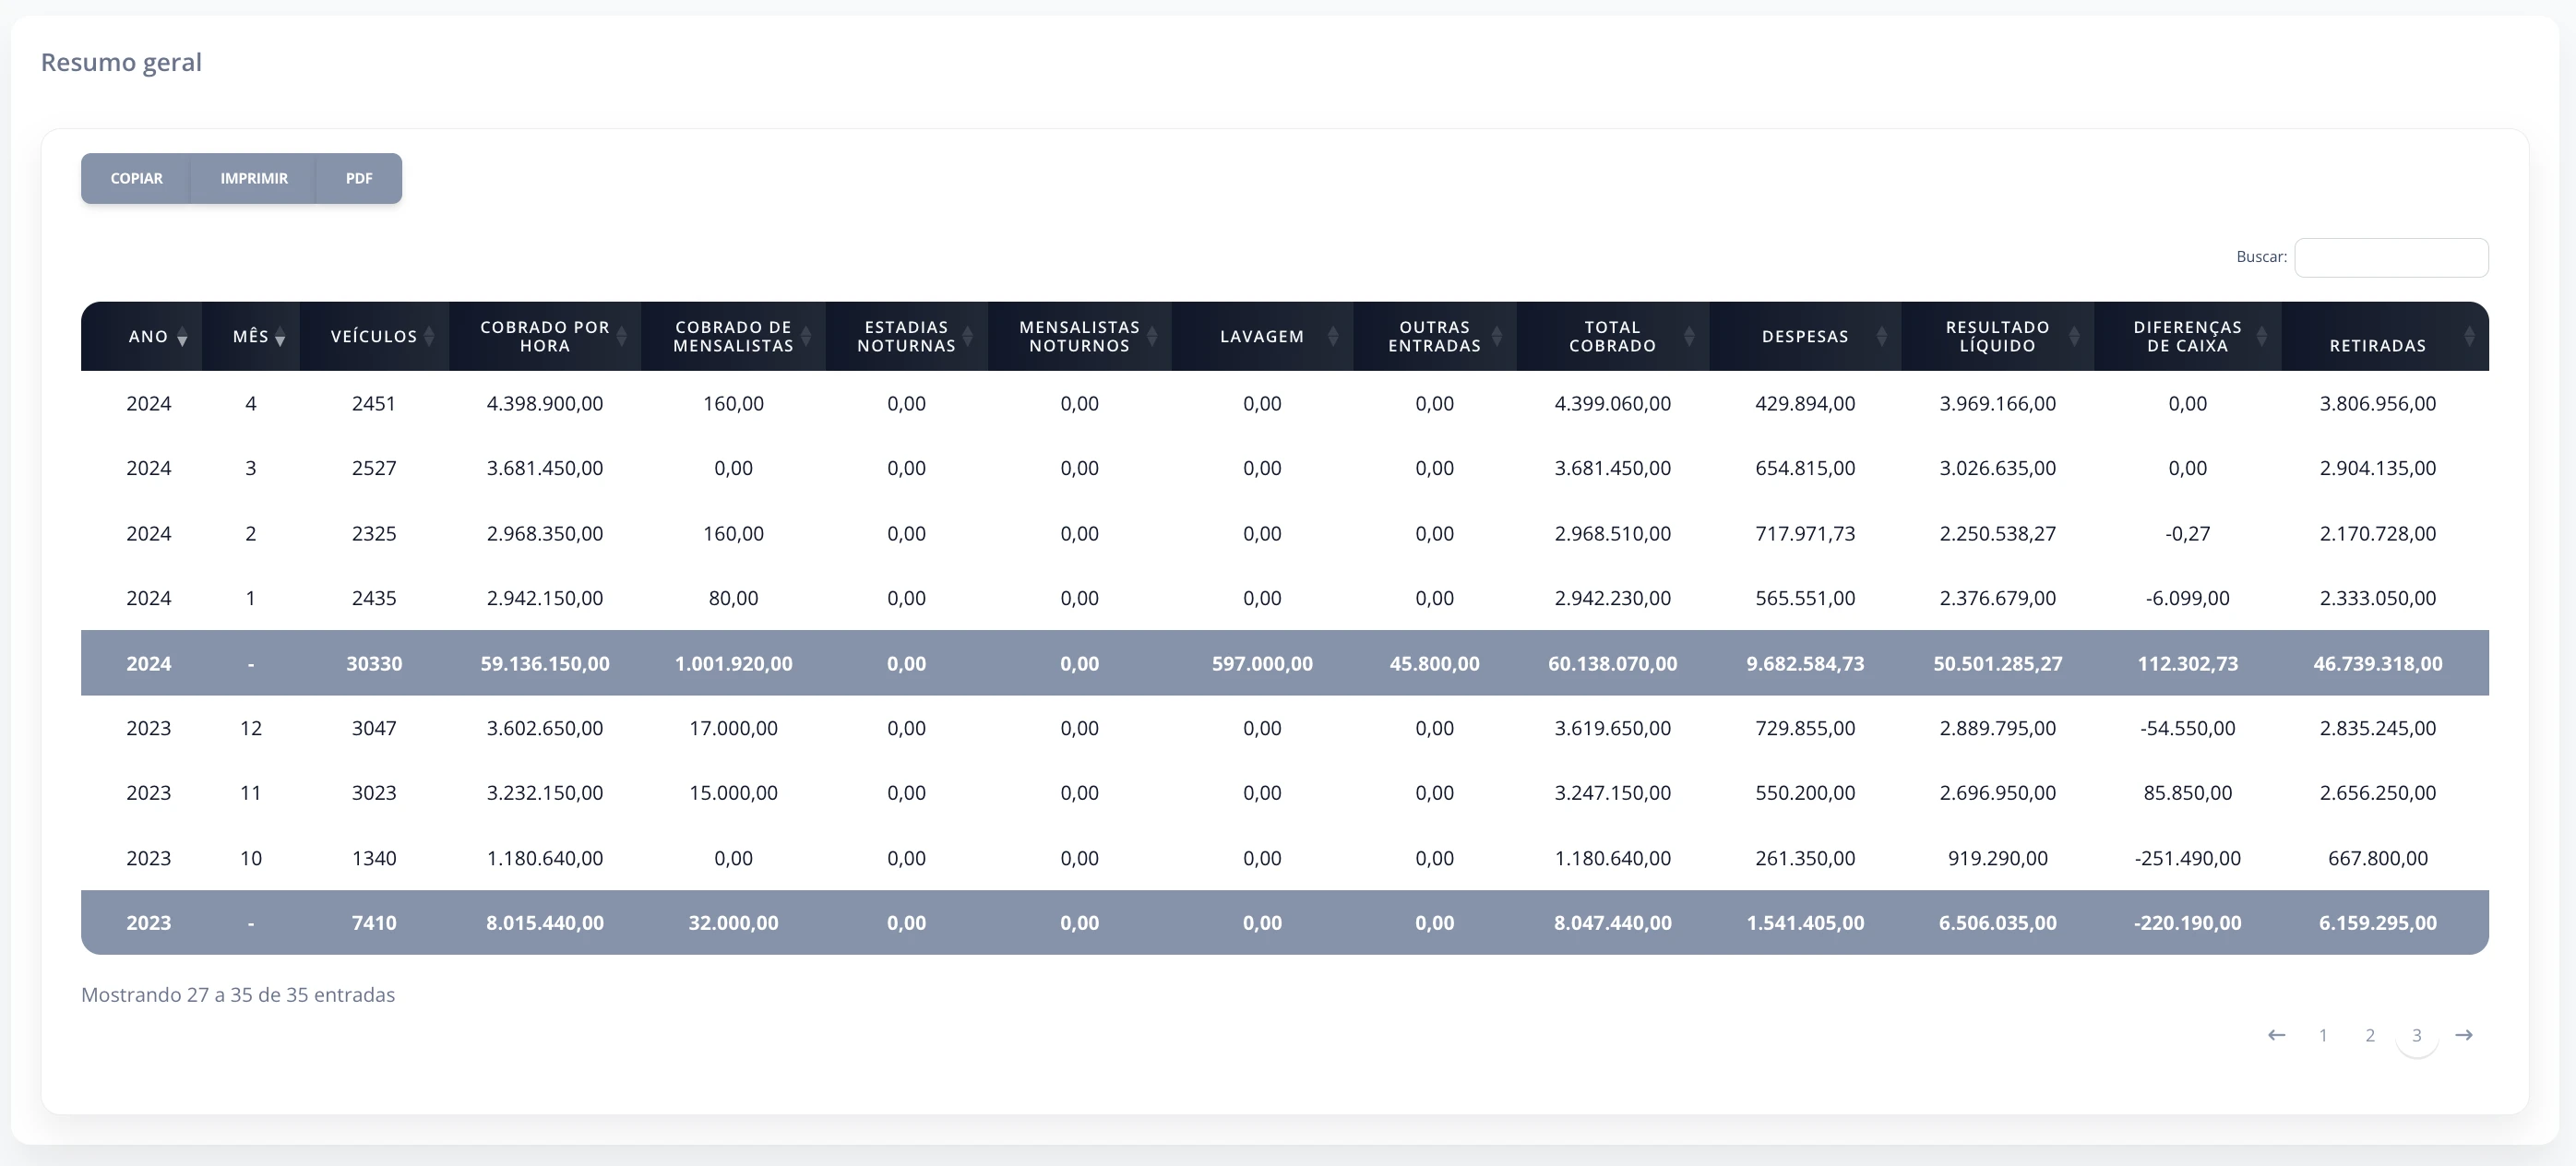Sort by DIFERENÇAS DE CAIXA column
Screen dimensions: 2576x1166
[2187, 336]
